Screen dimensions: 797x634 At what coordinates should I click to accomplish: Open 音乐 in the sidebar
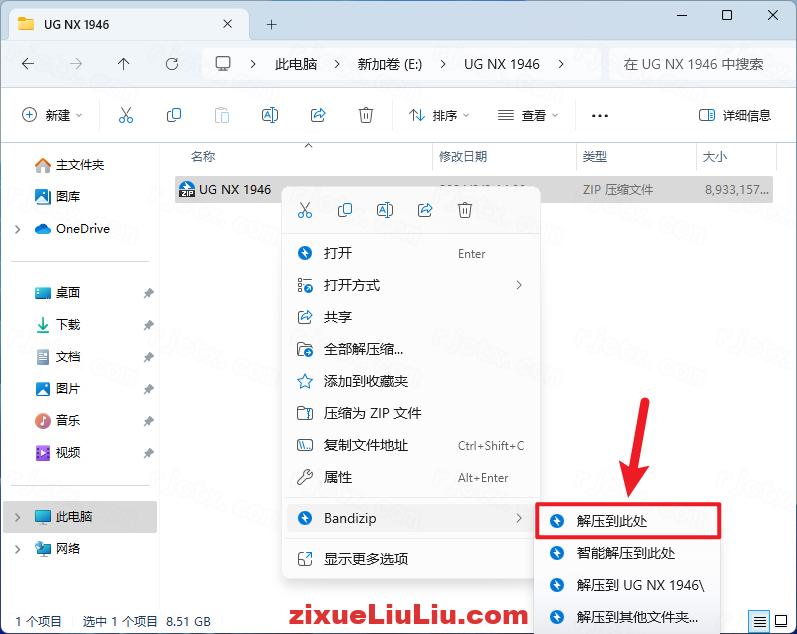click(57, 421)
